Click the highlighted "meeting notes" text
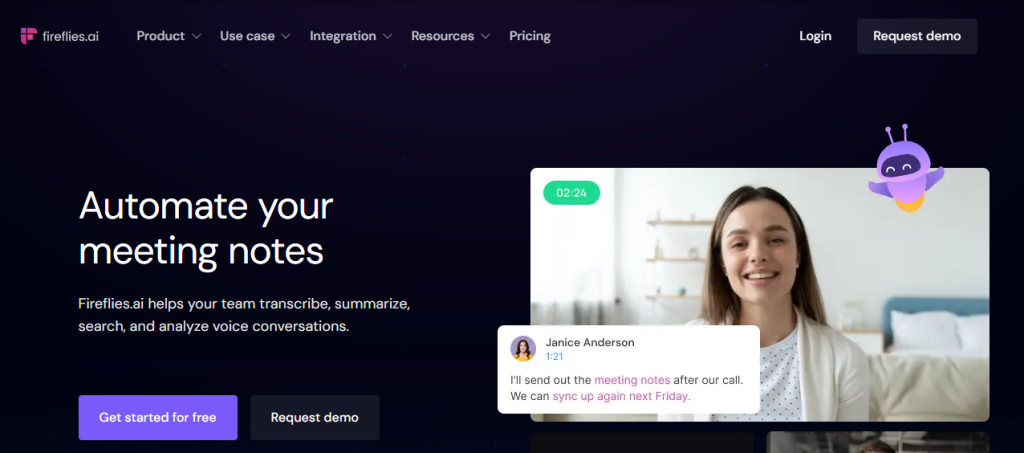The width and height of the screenshot is (1024, 453). point(632,380)
